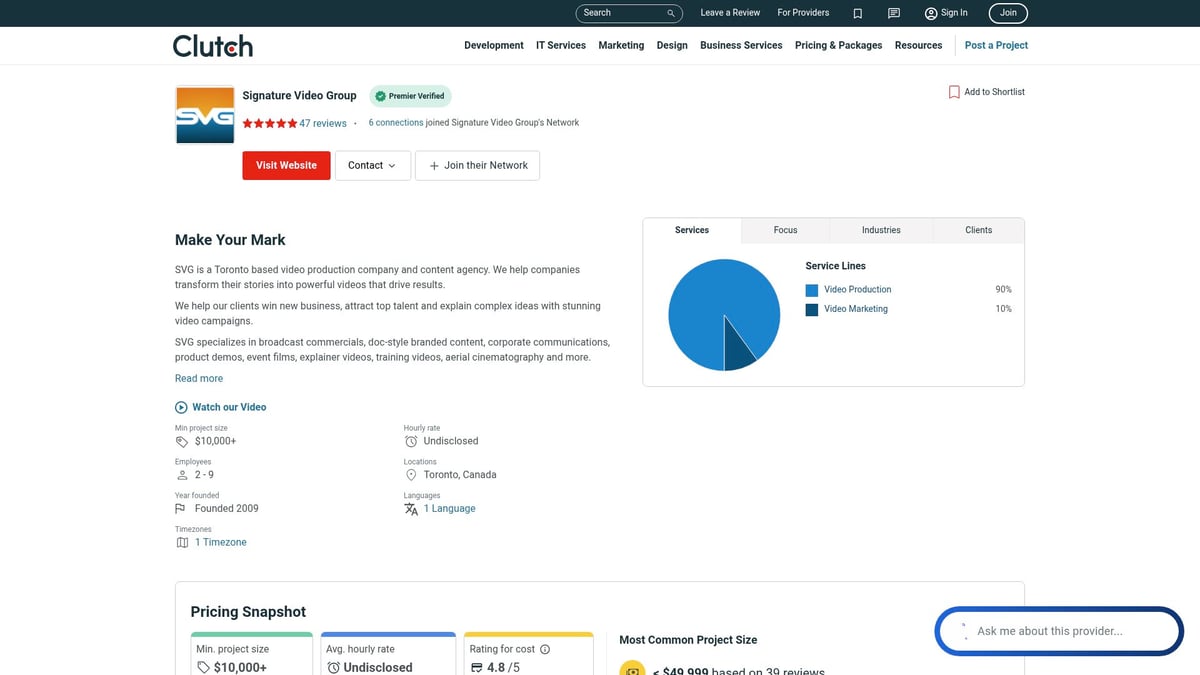
Task: Switch to the Industries tab
Action: [881, 230]
